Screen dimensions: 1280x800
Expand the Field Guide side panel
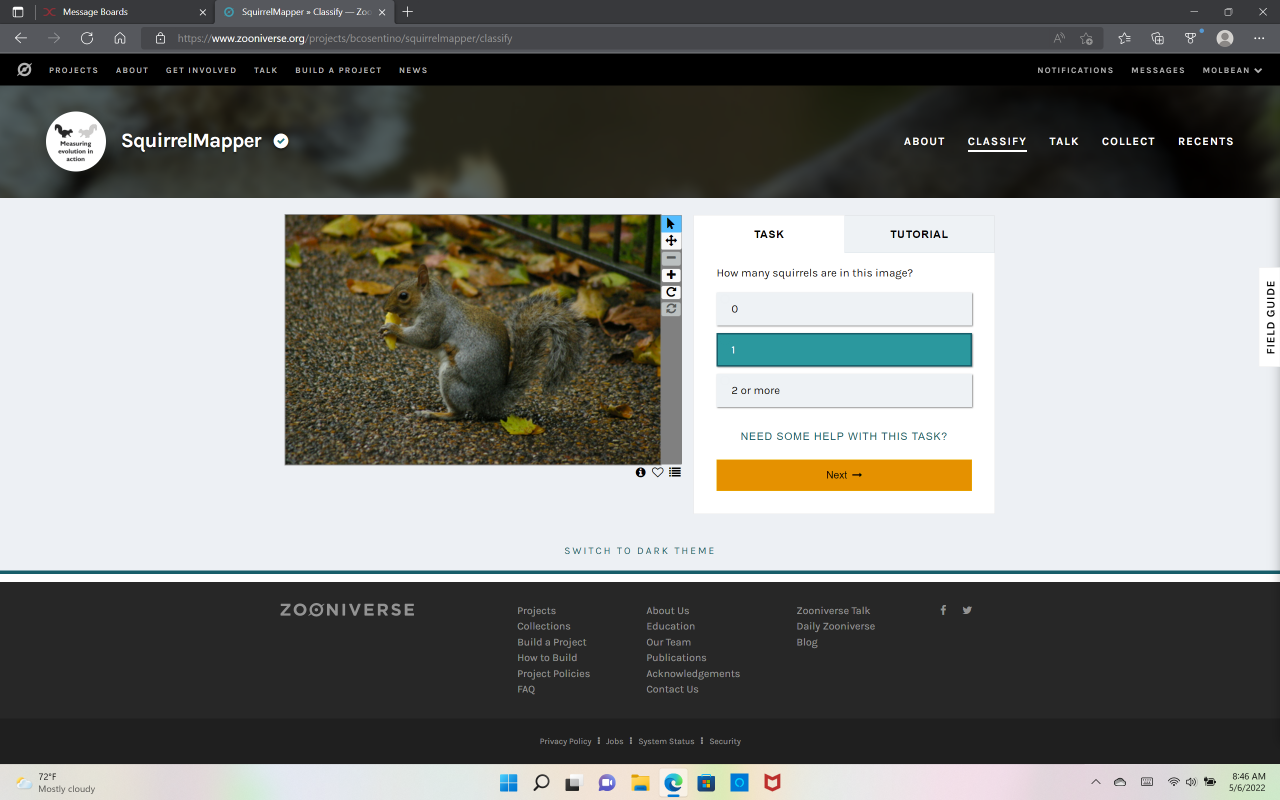pos(1269,317)
